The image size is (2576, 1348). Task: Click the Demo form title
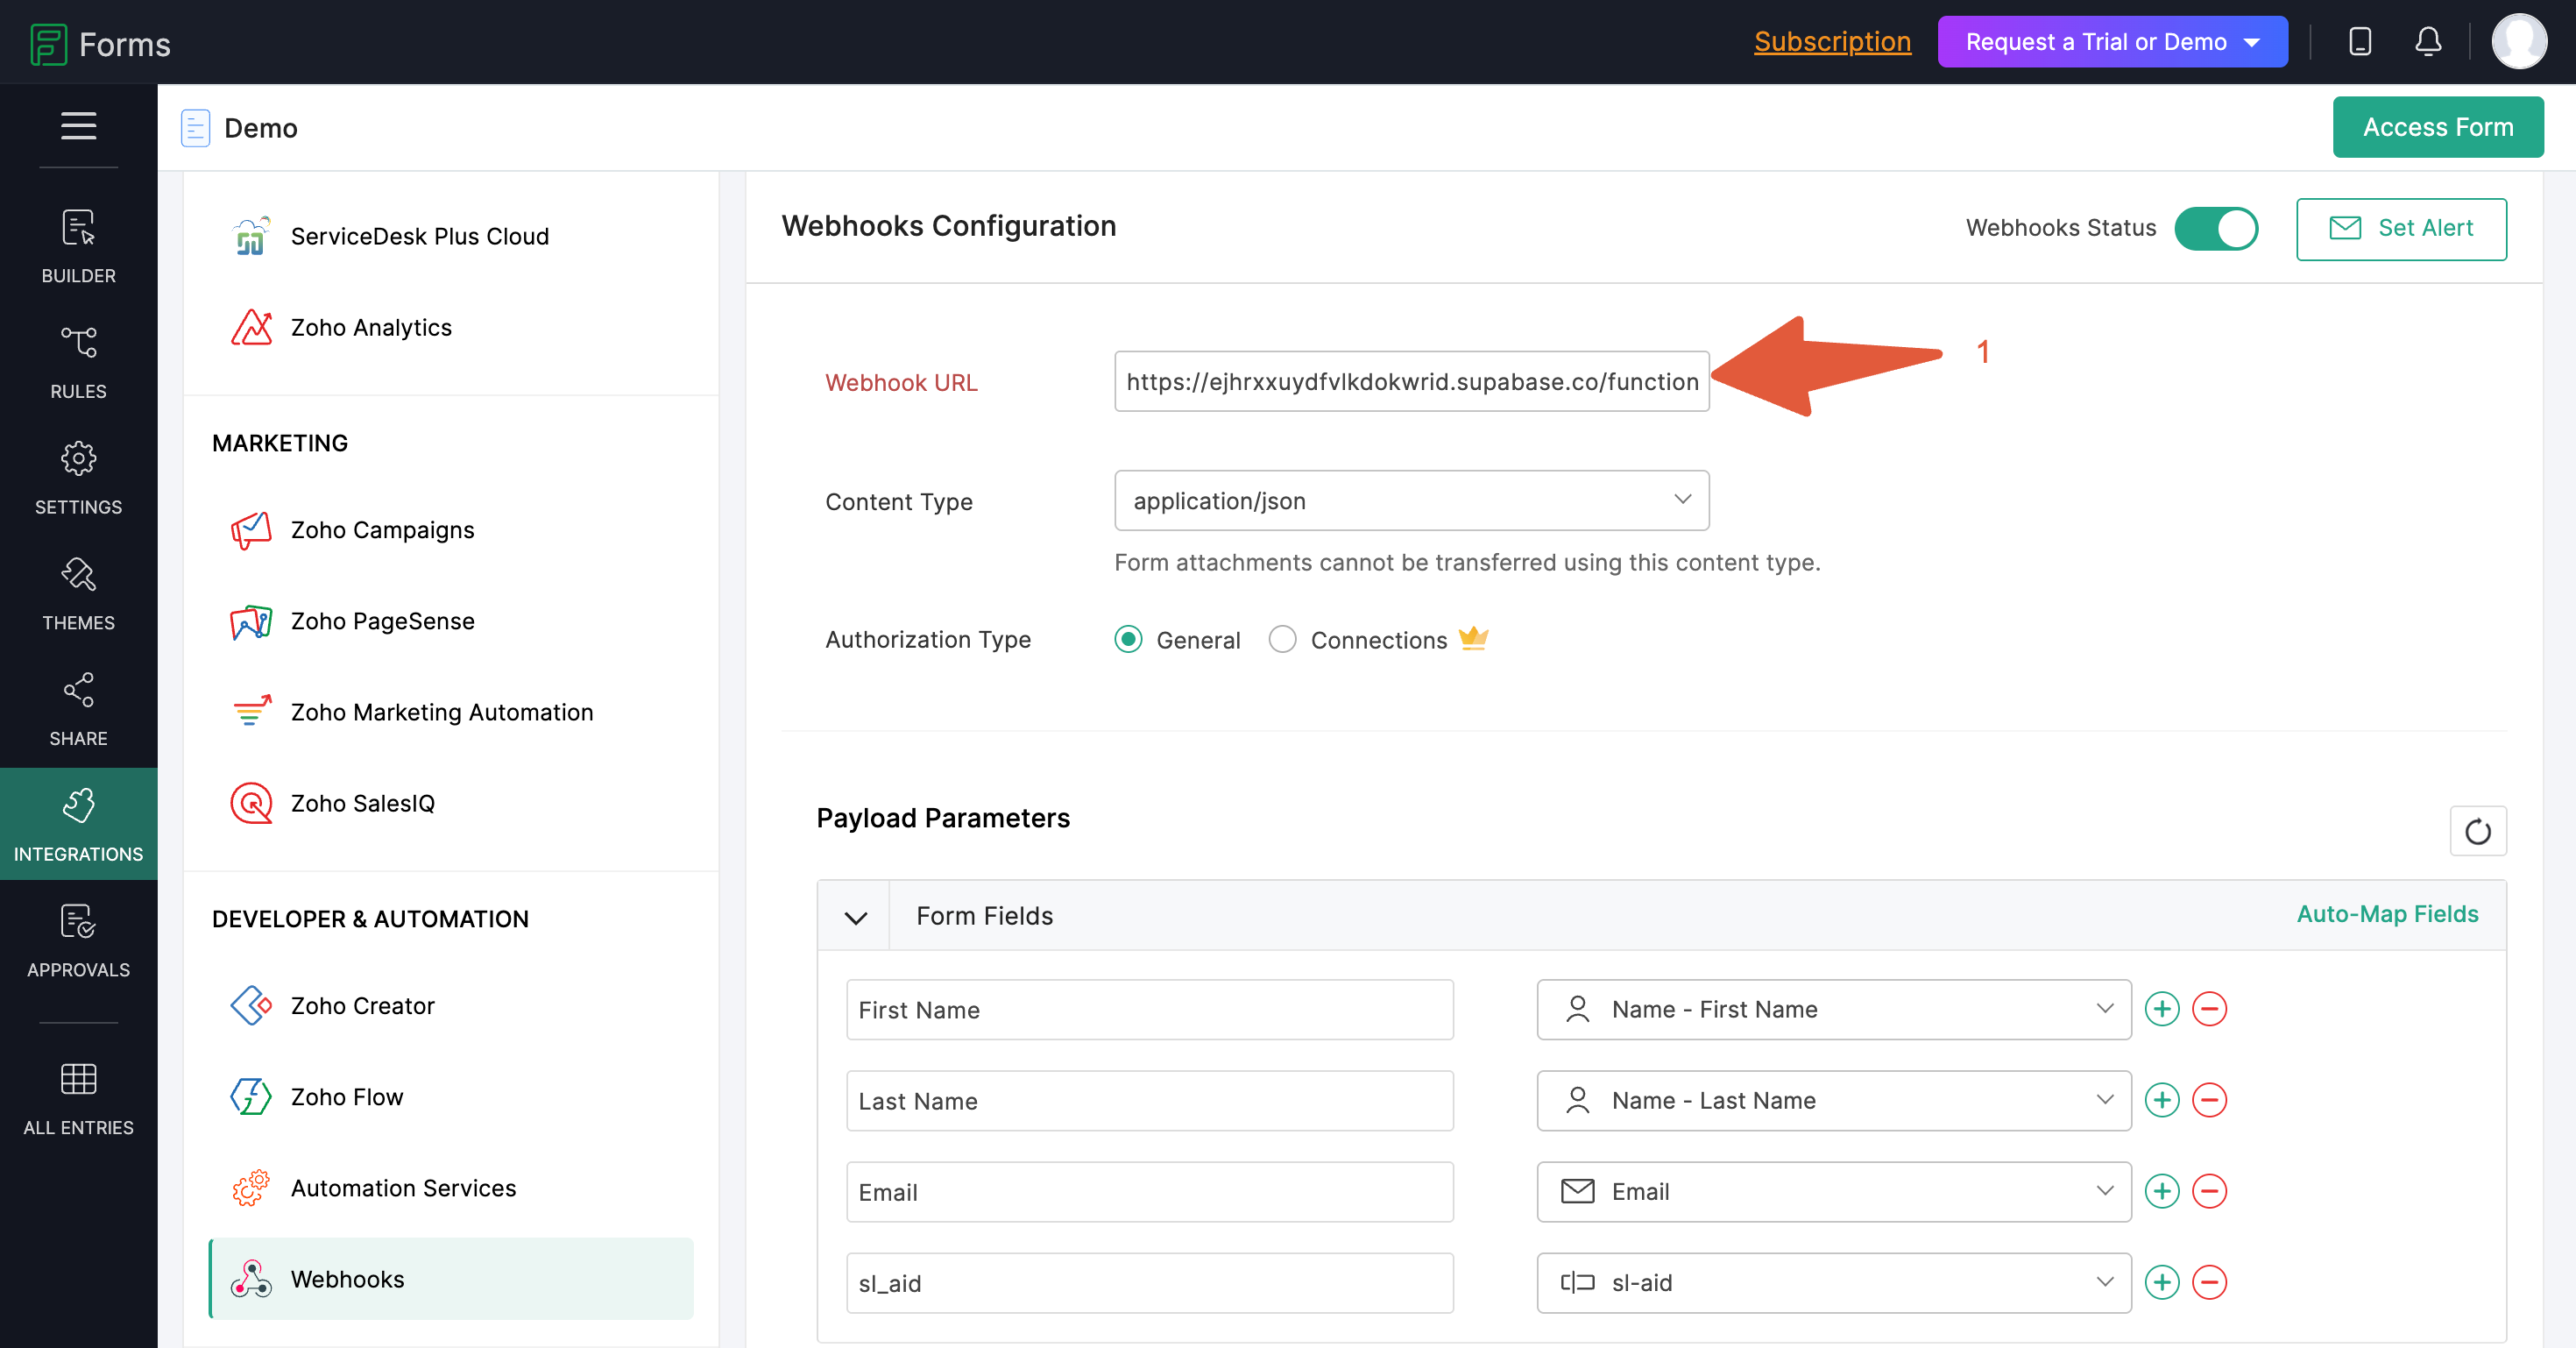[x=260, y=128]
